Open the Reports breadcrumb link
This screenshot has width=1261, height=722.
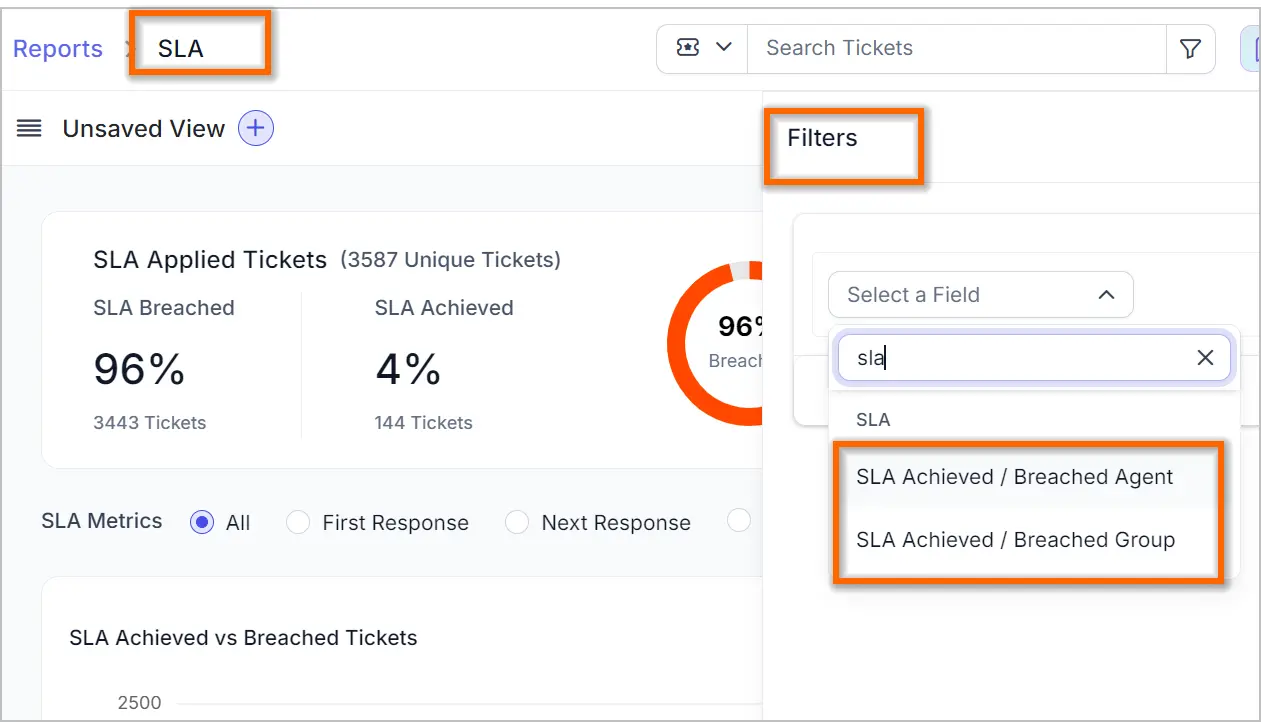(x=57, y=49)
